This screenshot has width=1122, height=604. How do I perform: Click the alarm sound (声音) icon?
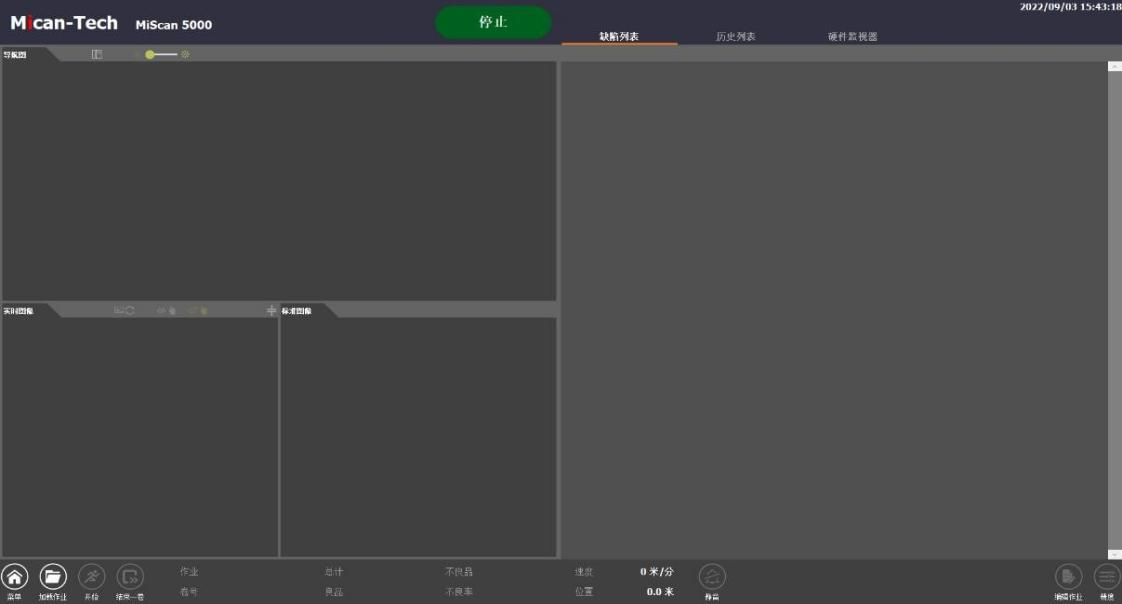coord(711,576)
